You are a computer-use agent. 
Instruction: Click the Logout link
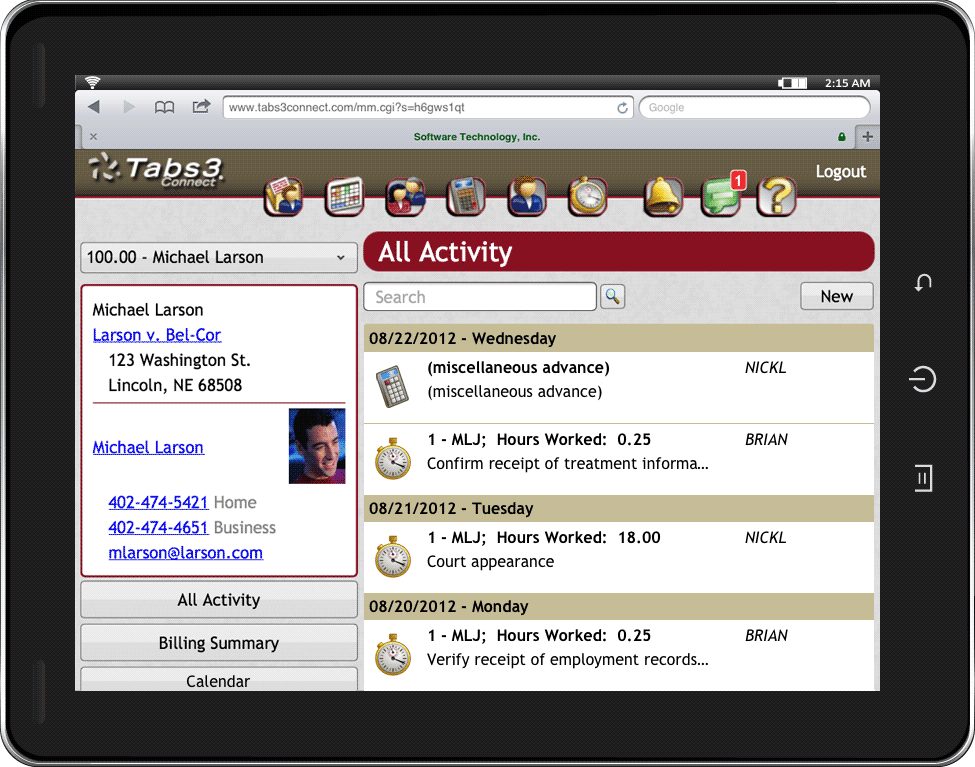841,172
